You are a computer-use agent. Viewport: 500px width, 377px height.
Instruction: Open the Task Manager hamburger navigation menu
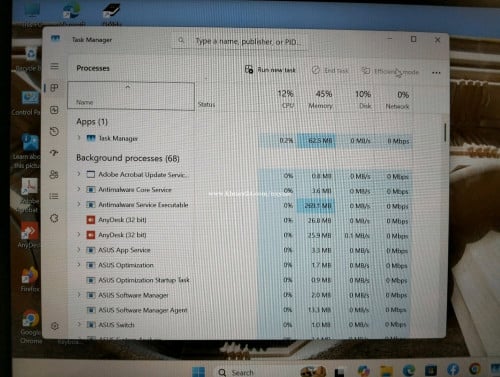(x=55, y=66)
